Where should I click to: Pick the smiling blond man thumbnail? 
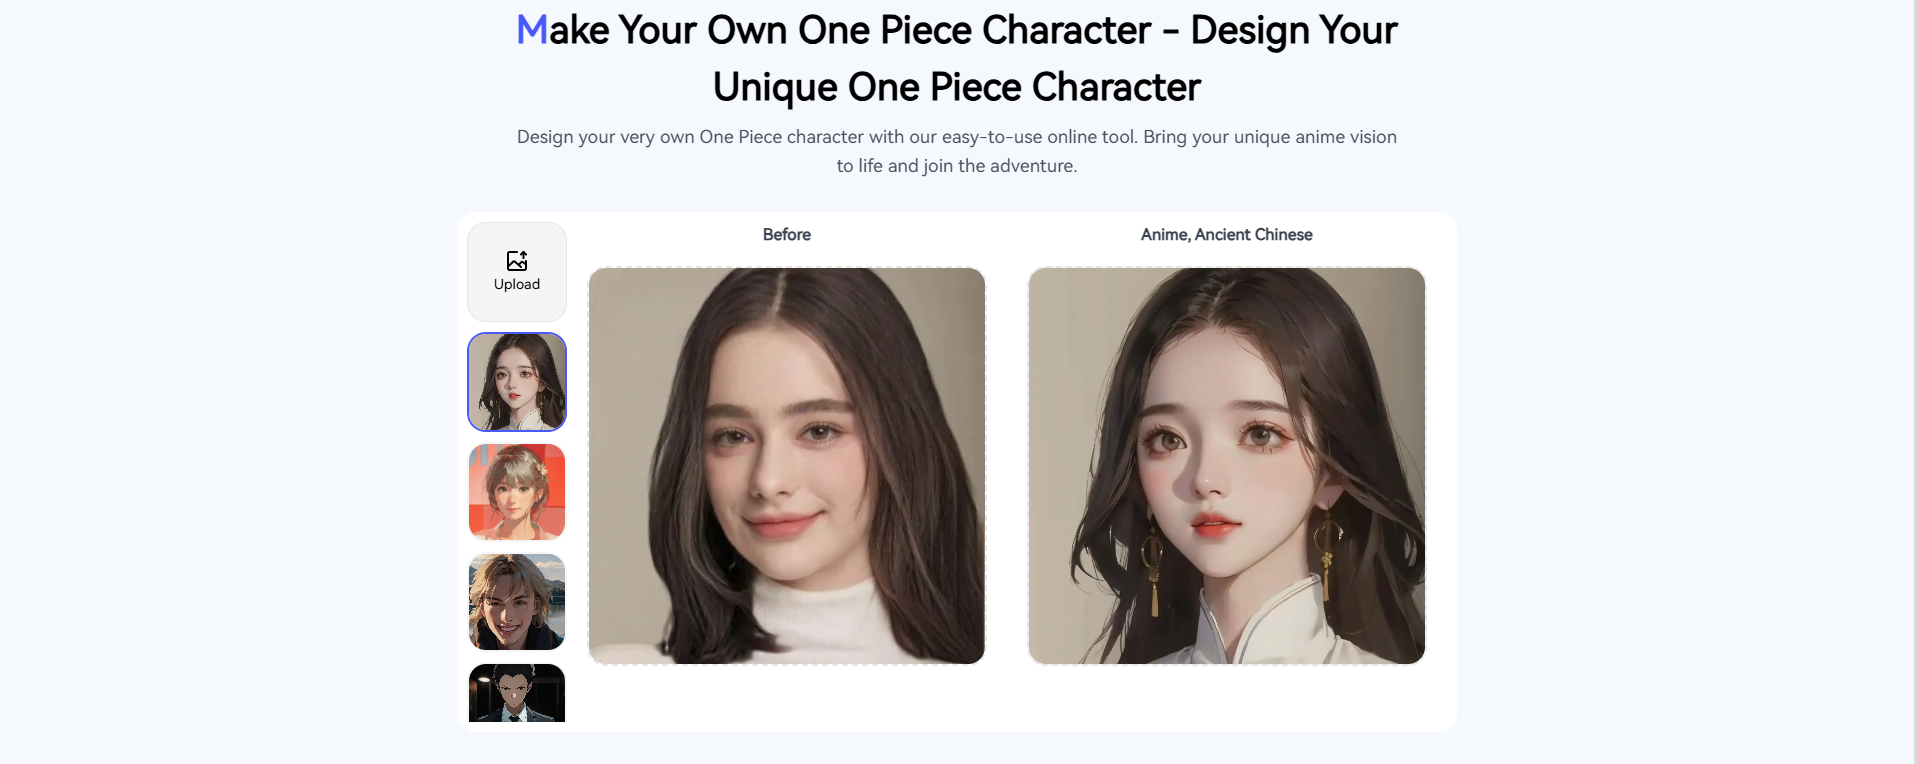point(517,602)
